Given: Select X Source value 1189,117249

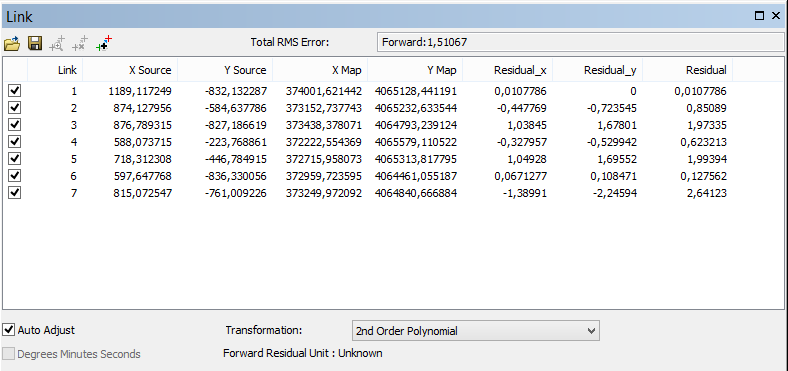Looking at the screenshot, I should (x=140, y=91).
